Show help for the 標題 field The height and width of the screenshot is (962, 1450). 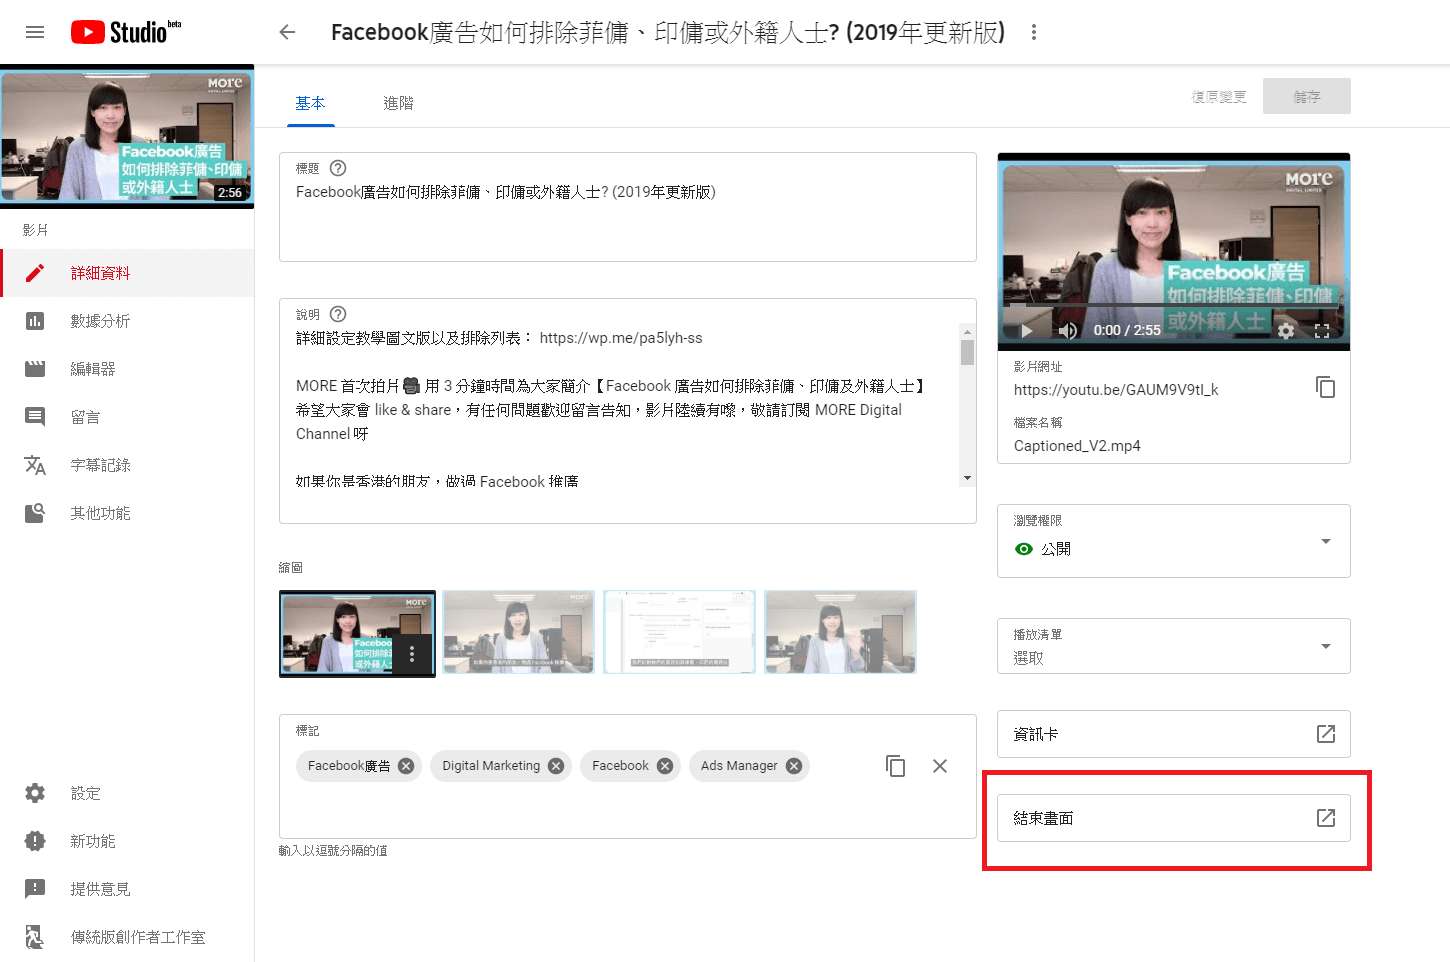(x=338, y=168)
